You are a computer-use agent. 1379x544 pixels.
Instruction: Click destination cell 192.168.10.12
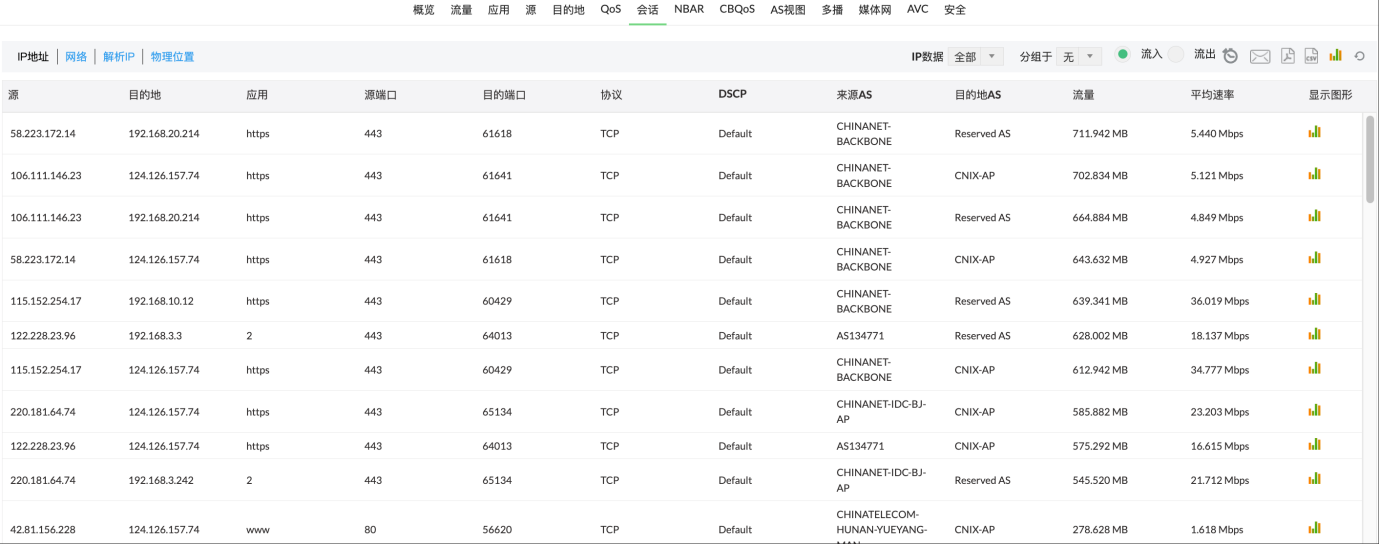(161, 301)
